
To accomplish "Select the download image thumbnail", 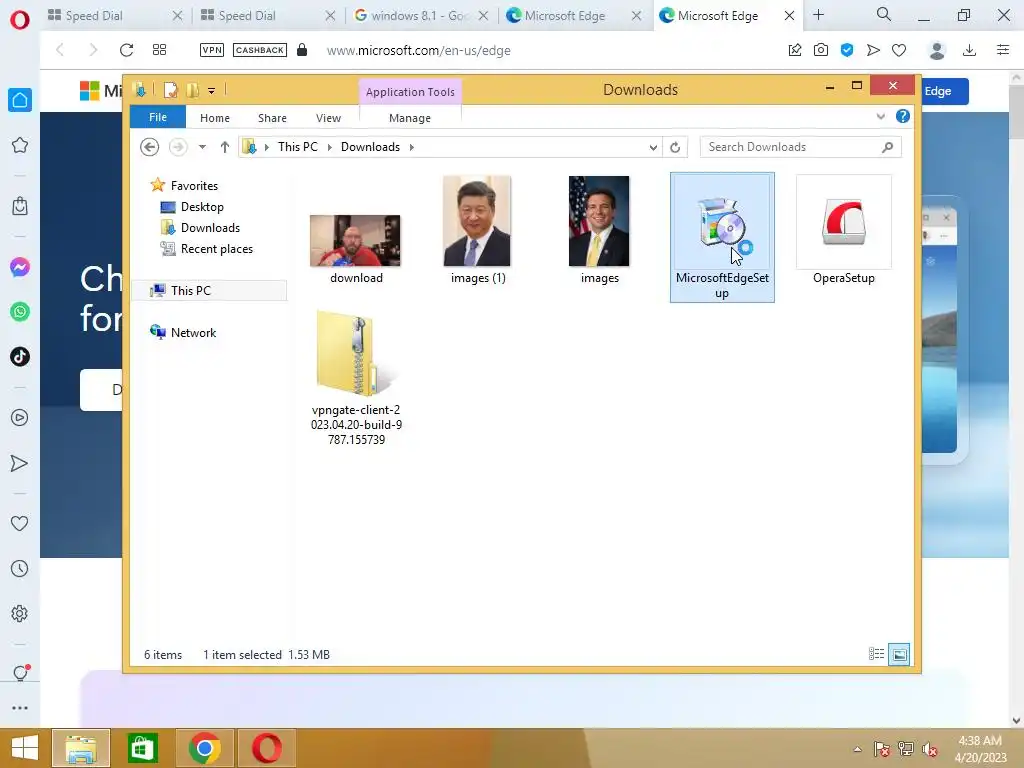I will [x=355, y=240].
